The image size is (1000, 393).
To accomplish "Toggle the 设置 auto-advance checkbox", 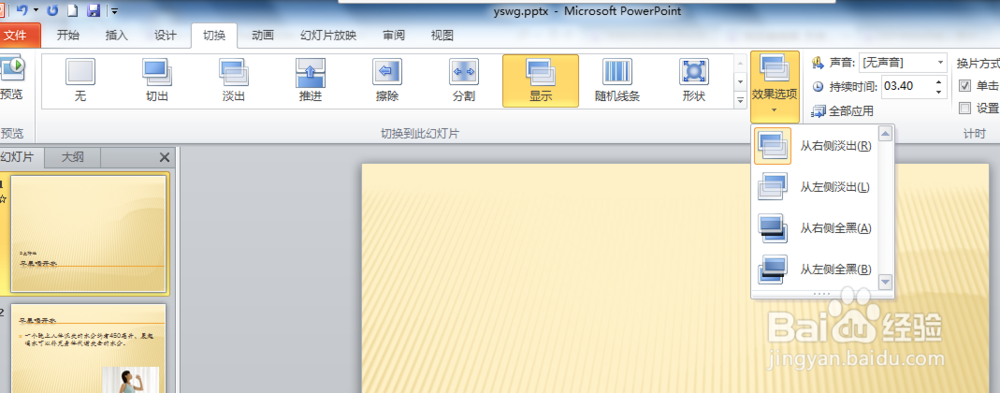I will [965, 108].
